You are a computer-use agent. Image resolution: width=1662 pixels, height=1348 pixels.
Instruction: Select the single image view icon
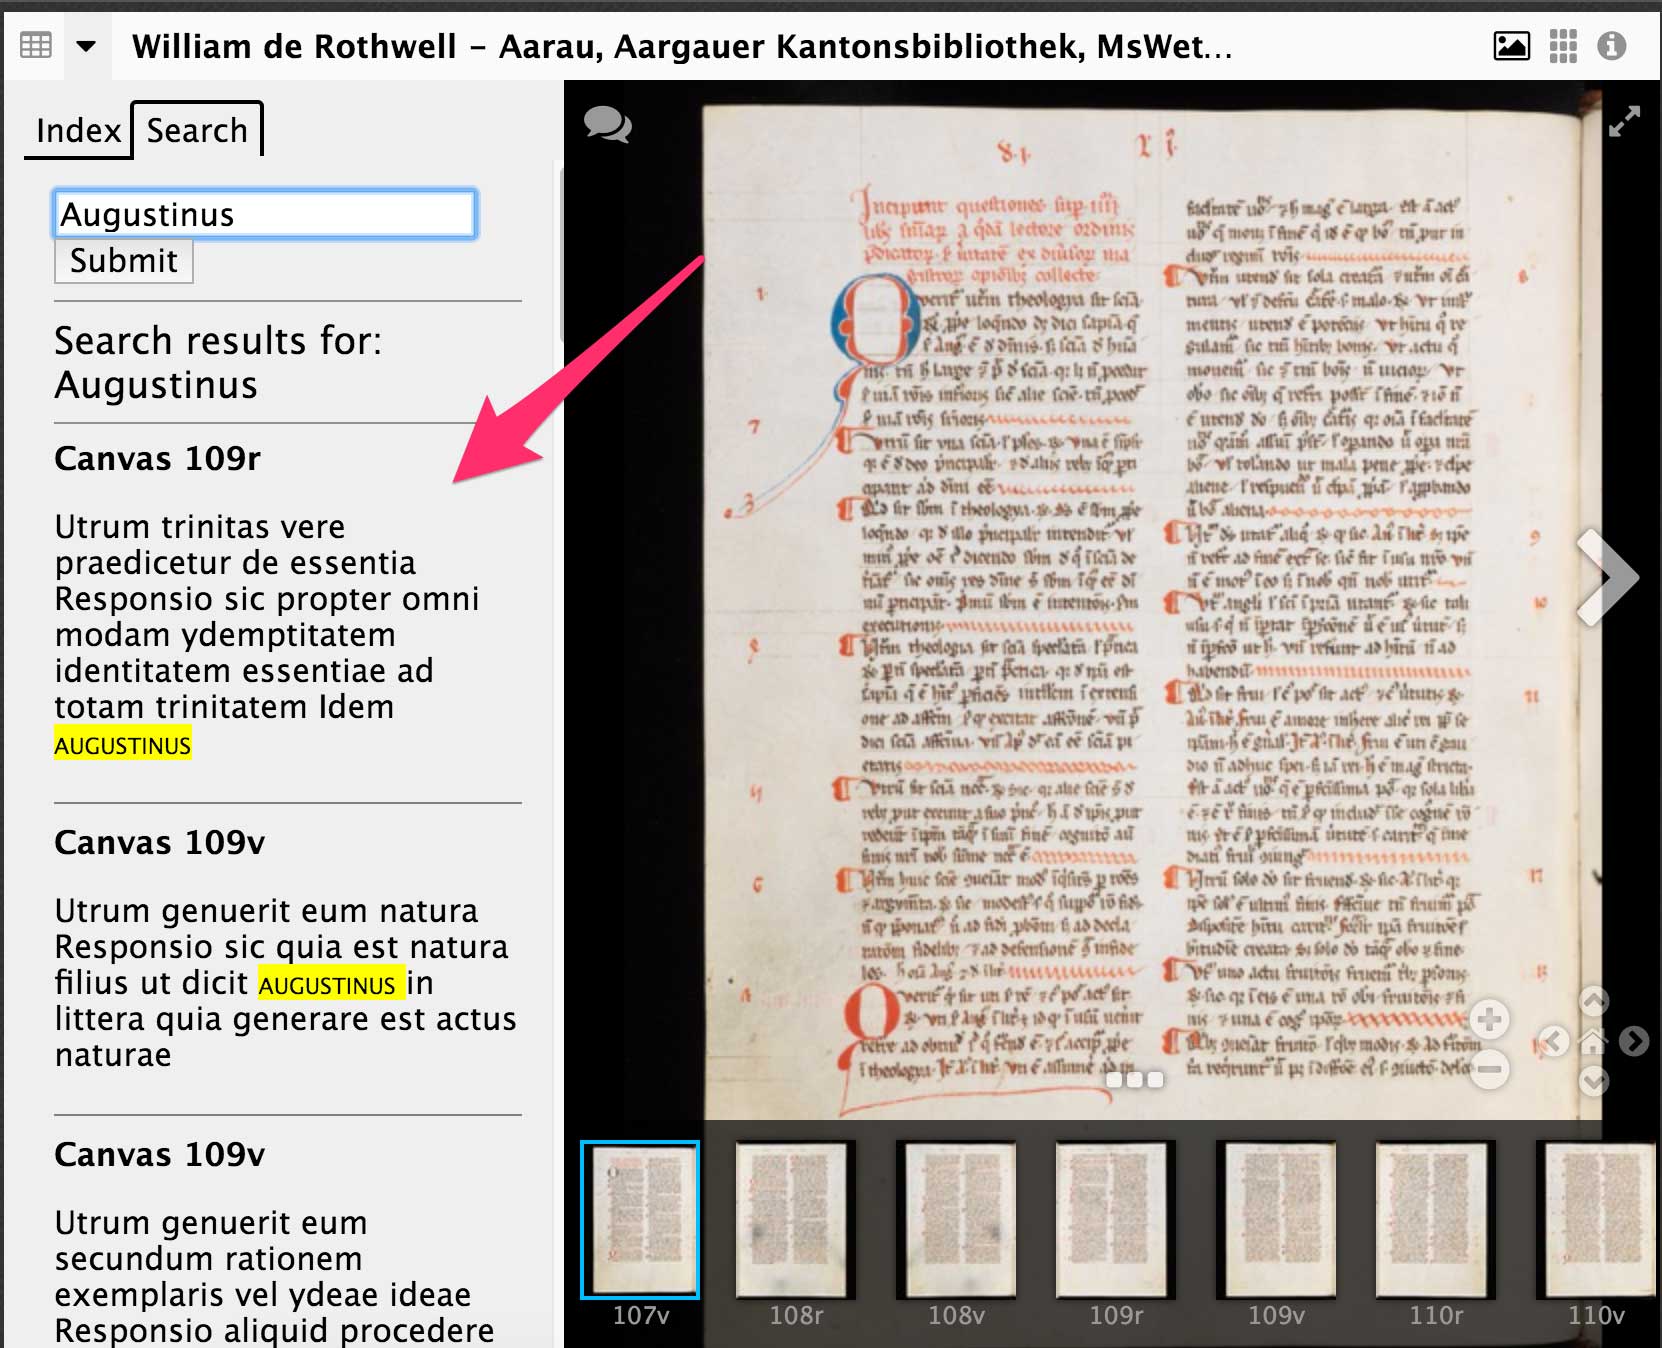[x=1511, y=46]
